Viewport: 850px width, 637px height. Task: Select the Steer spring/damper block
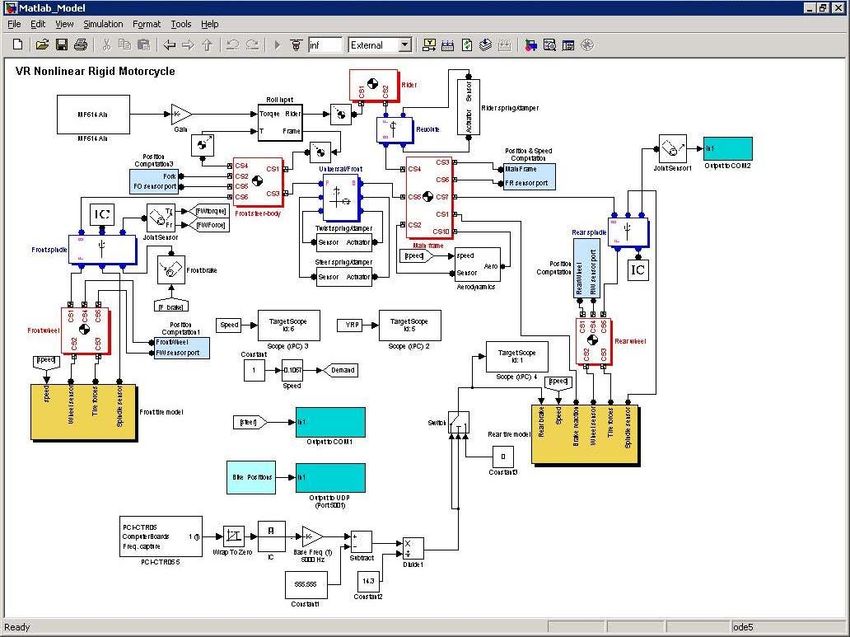click(x=343, y=276)
